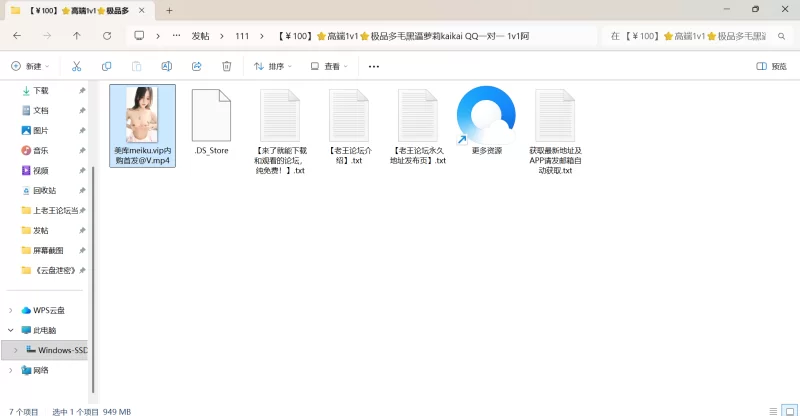The height and width of the screenshot is (416, 800).
Task: Expand the 网络 tree node
Action: tap(11, 370)
